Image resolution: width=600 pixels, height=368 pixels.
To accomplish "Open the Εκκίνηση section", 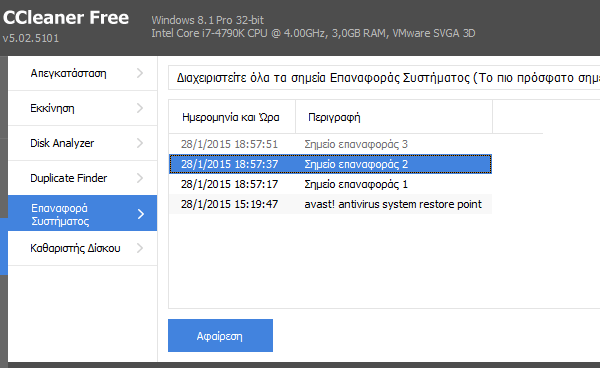I will point(82,108).
